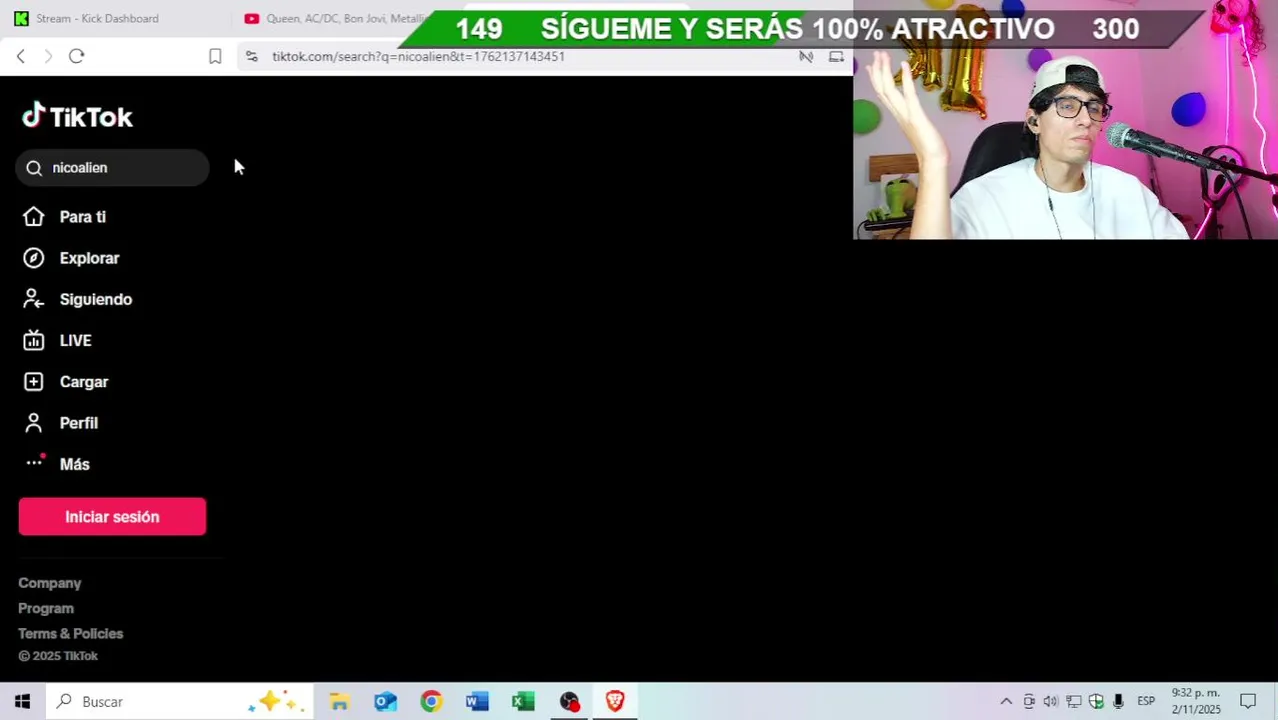The width and height of the screenshot is (1278, 720).
Task: Open File Explorer from the taskbar
Action: tap(339, 702)
